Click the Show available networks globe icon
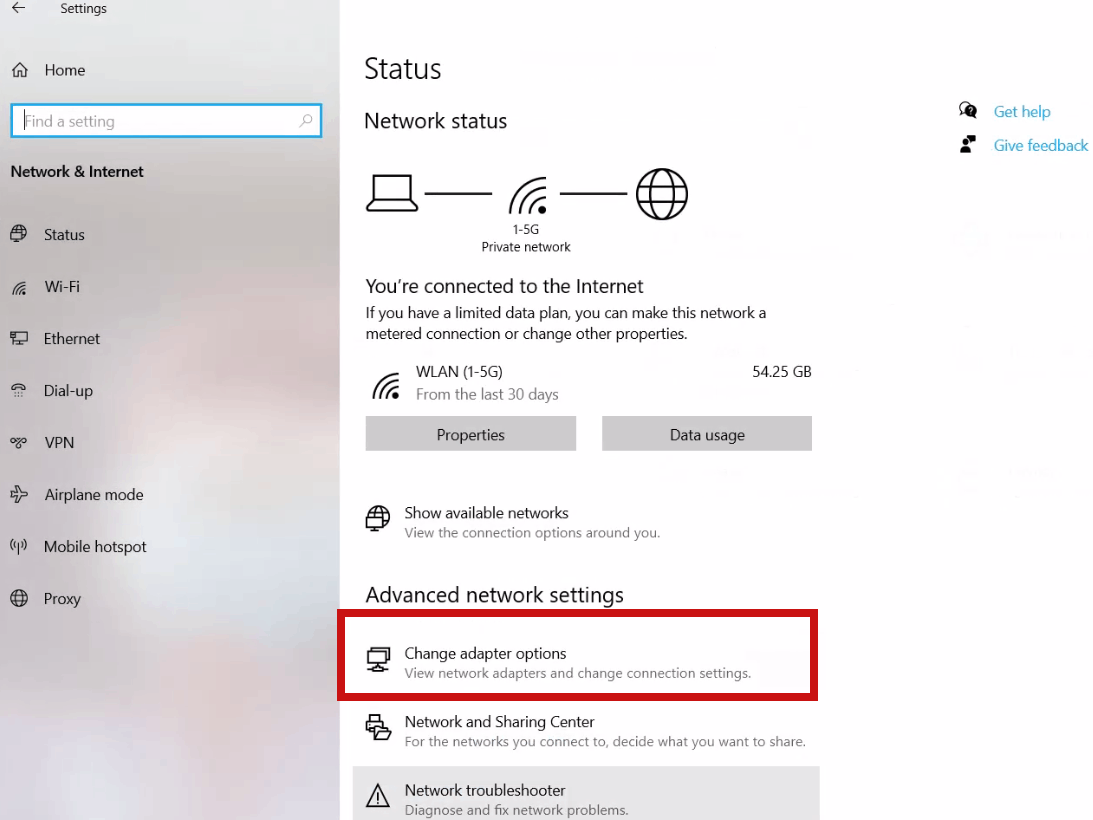 tap(378, 519)
